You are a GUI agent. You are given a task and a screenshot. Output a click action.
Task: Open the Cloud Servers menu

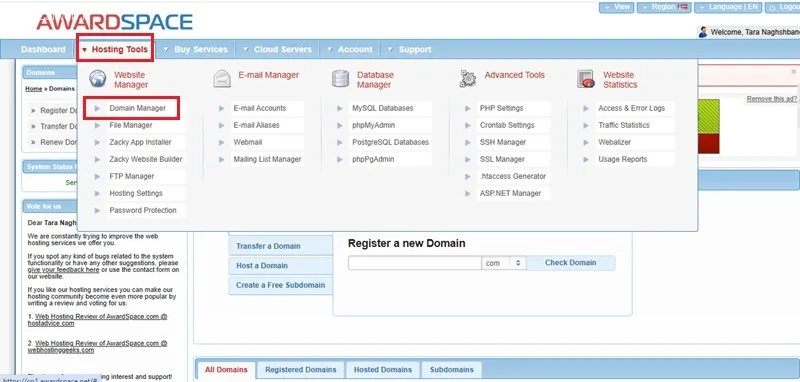(x=278, y=49)
